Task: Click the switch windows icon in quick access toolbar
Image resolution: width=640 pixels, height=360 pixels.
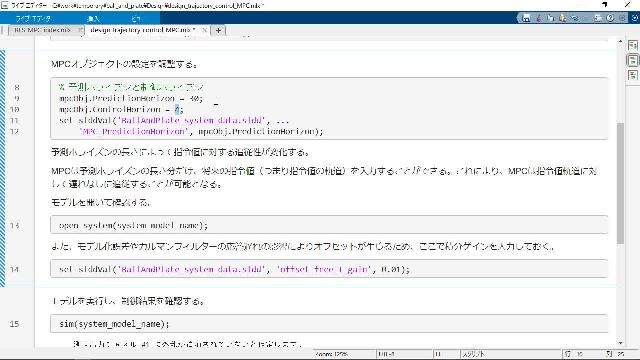Action: point(598,18)
